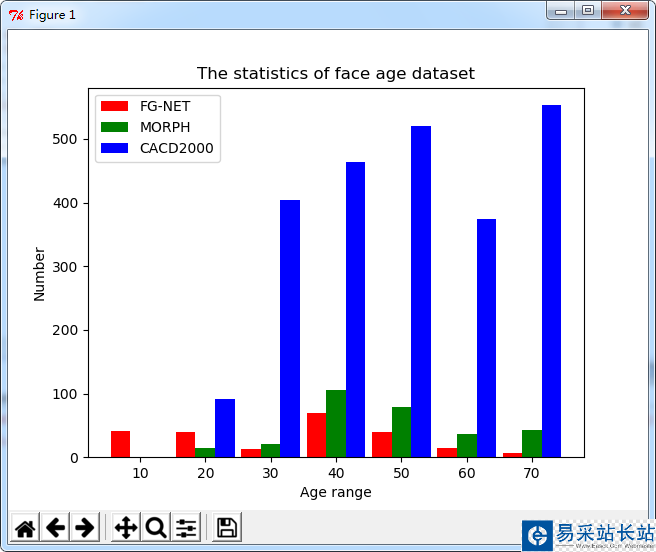Click the CACD2000 legend label
Viewport: 656px width, 552px height.
pos(177,148)
